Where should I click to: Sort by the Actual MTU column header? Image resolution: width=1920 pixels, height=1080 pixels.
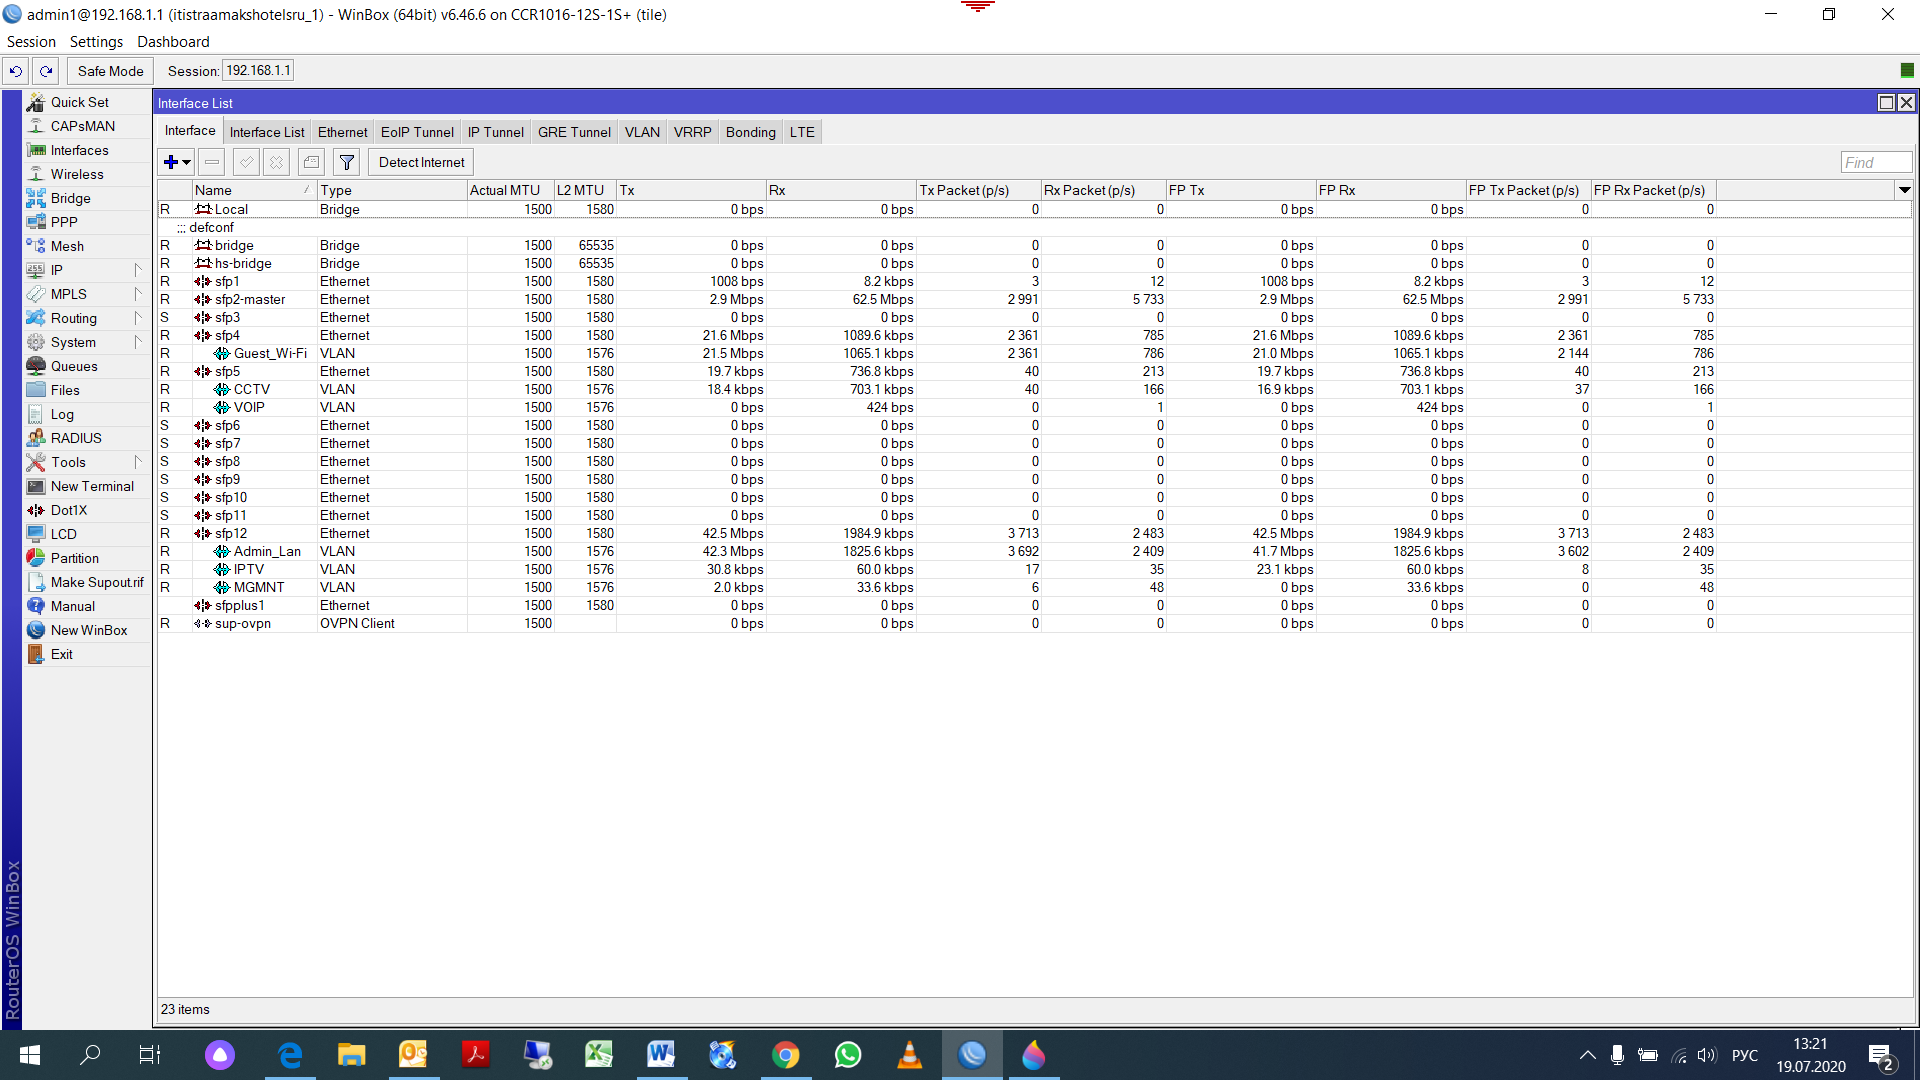point(510,190)
